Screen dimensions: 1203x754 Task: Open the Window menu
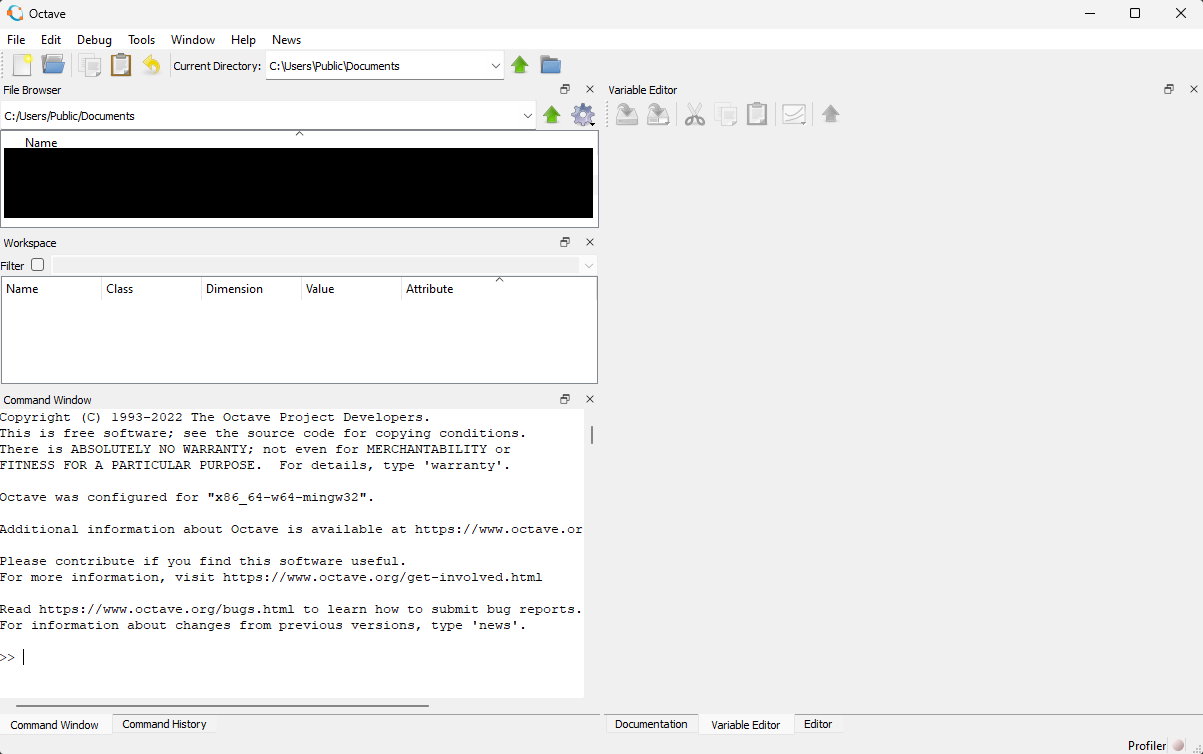click(x=193, y=40)
